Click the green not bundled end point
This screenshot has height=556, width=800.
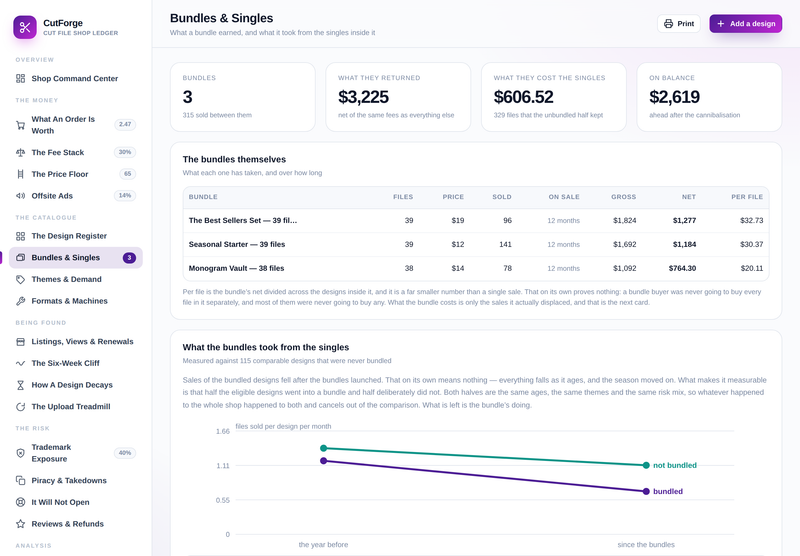point(646,465)
